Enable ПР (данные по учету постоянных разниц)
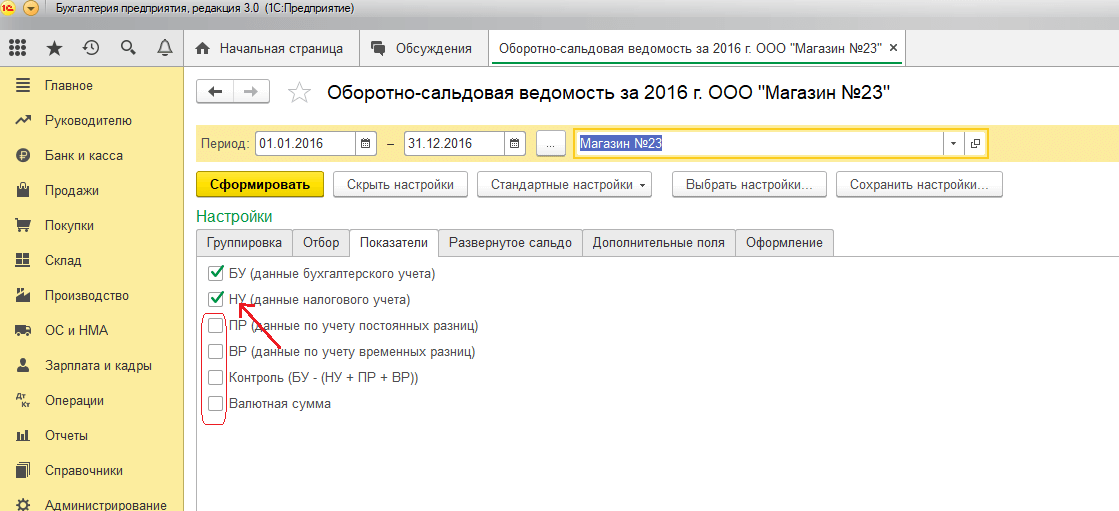 (215, 326)
